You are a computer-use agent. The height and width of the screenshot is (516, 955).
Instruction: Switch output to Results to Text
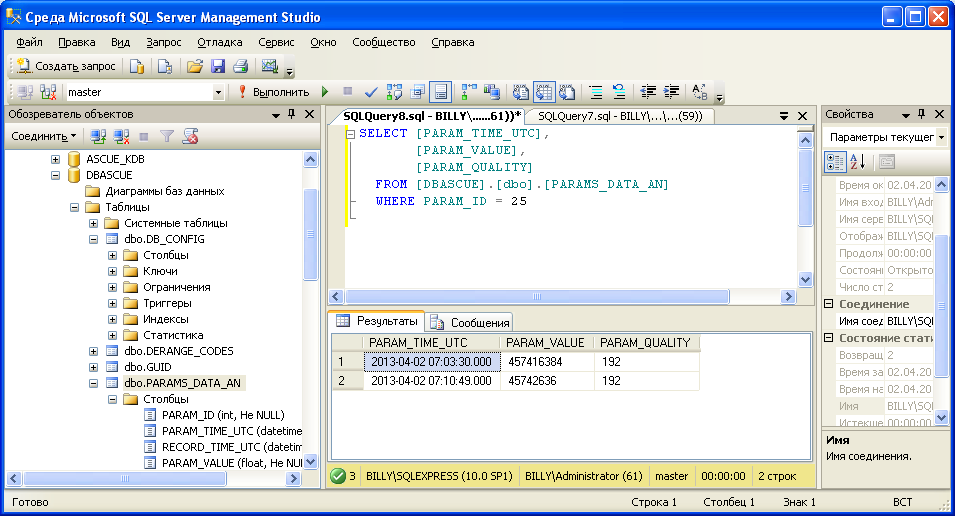point(521,92)
